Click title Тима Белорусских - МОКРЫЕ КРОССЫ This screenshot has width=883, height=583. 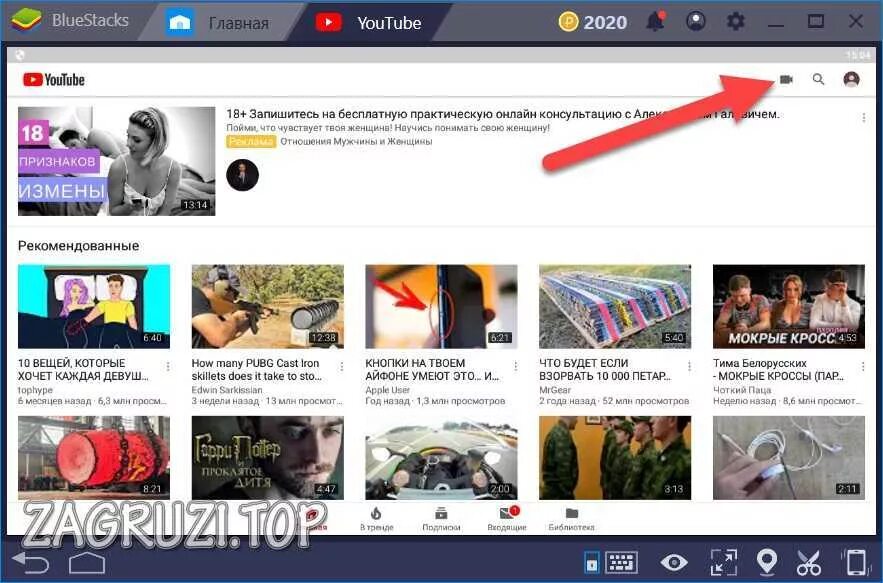click(x=779, y=370)
